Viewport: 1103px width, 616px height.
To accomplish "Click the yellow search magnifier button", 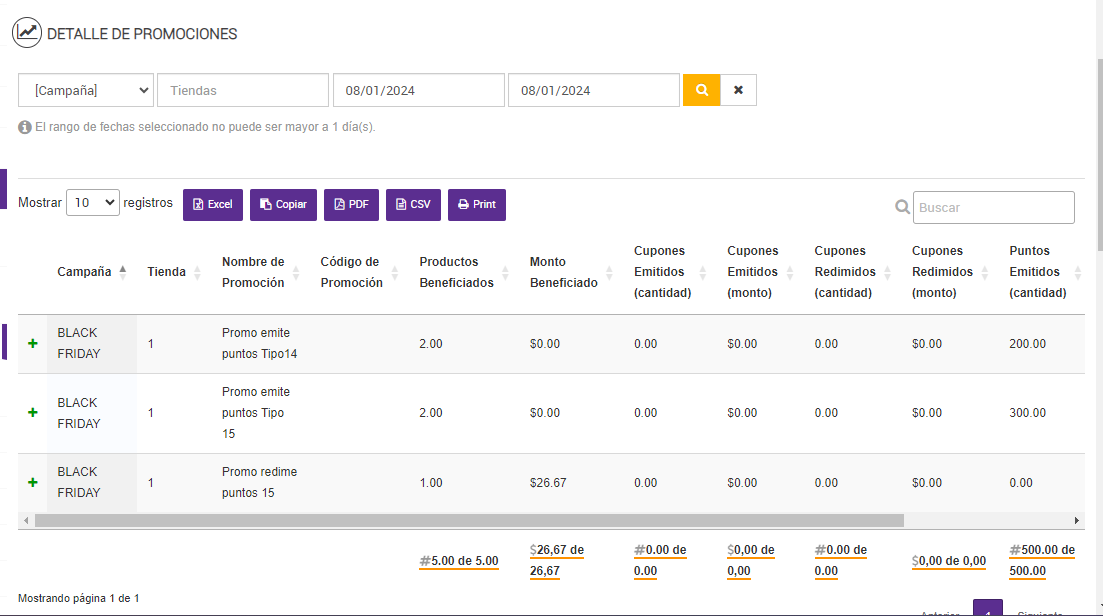I will pos(701,90).
